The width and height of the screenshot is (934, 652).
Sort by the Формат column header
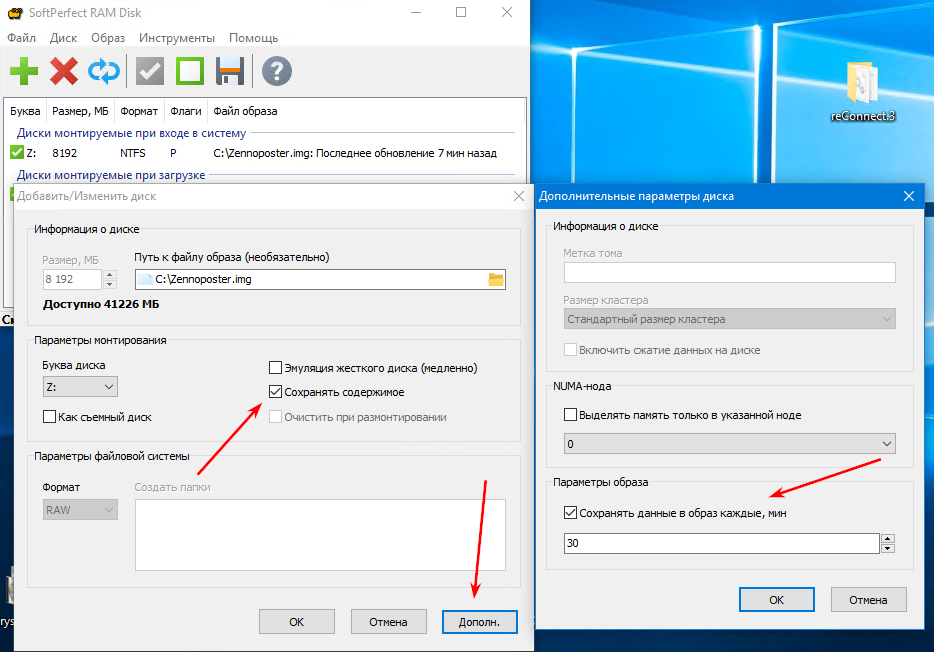139,111
